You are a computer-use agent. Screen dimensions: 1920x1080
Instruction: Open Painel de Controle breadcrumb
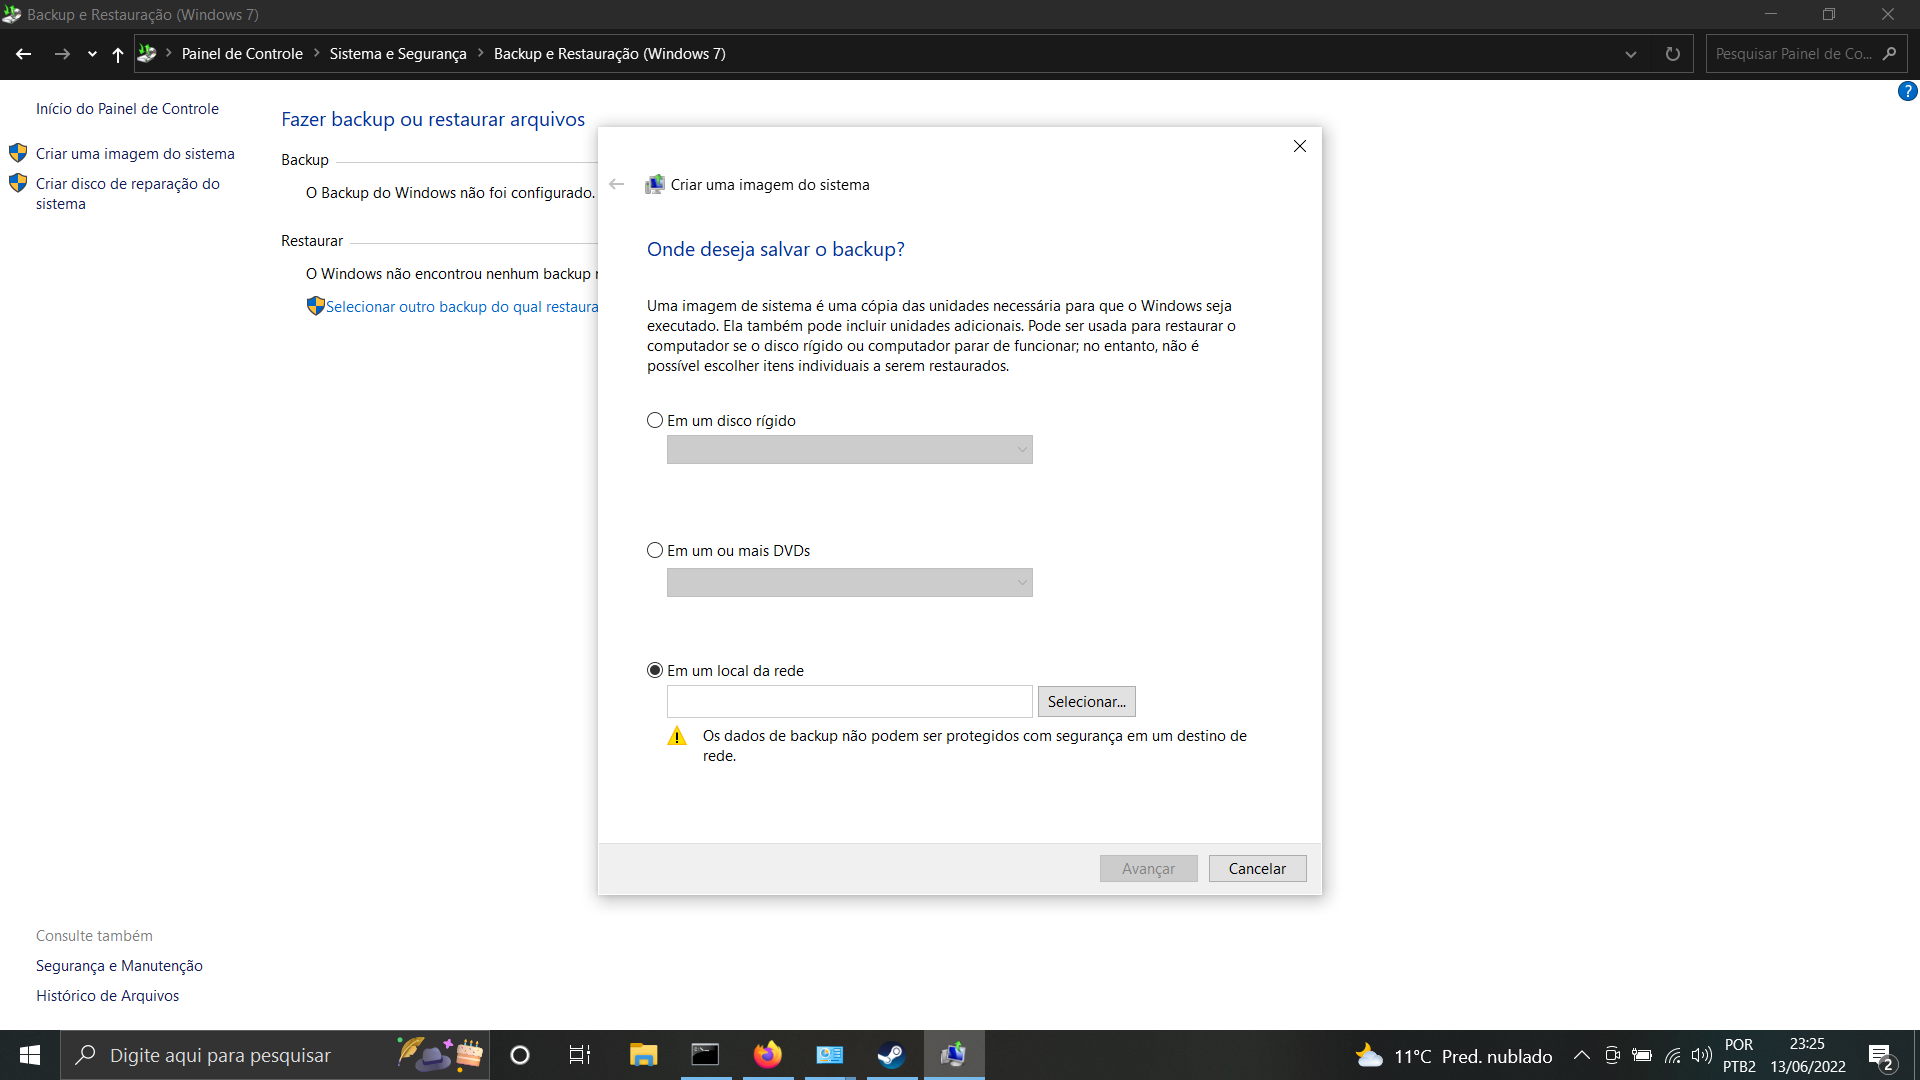coord(242,54)
